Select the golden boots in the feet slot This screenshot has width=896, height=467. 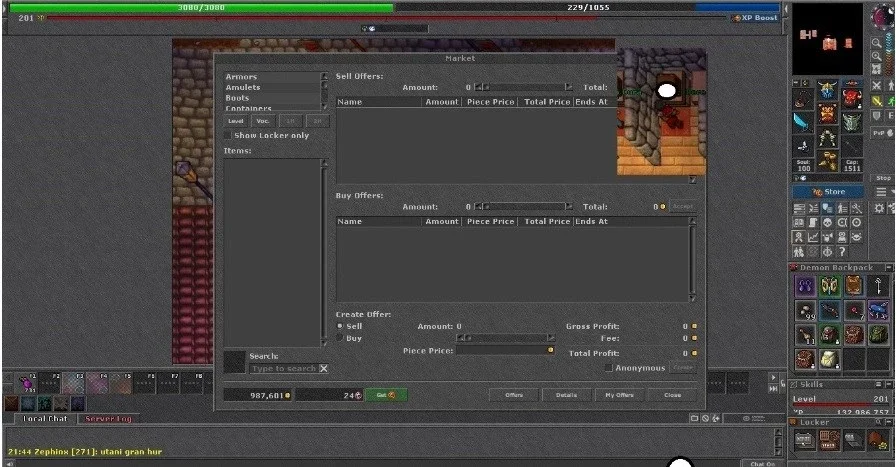[x=827, y=161]
